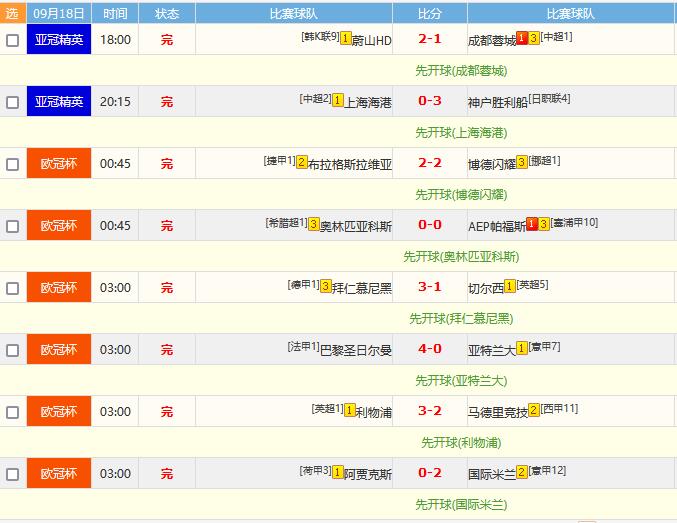
Task: Click 欧冠杯 tag on 巴黎圣日尔曼 row
Action: pyautogui.click(x=59, y=349)
